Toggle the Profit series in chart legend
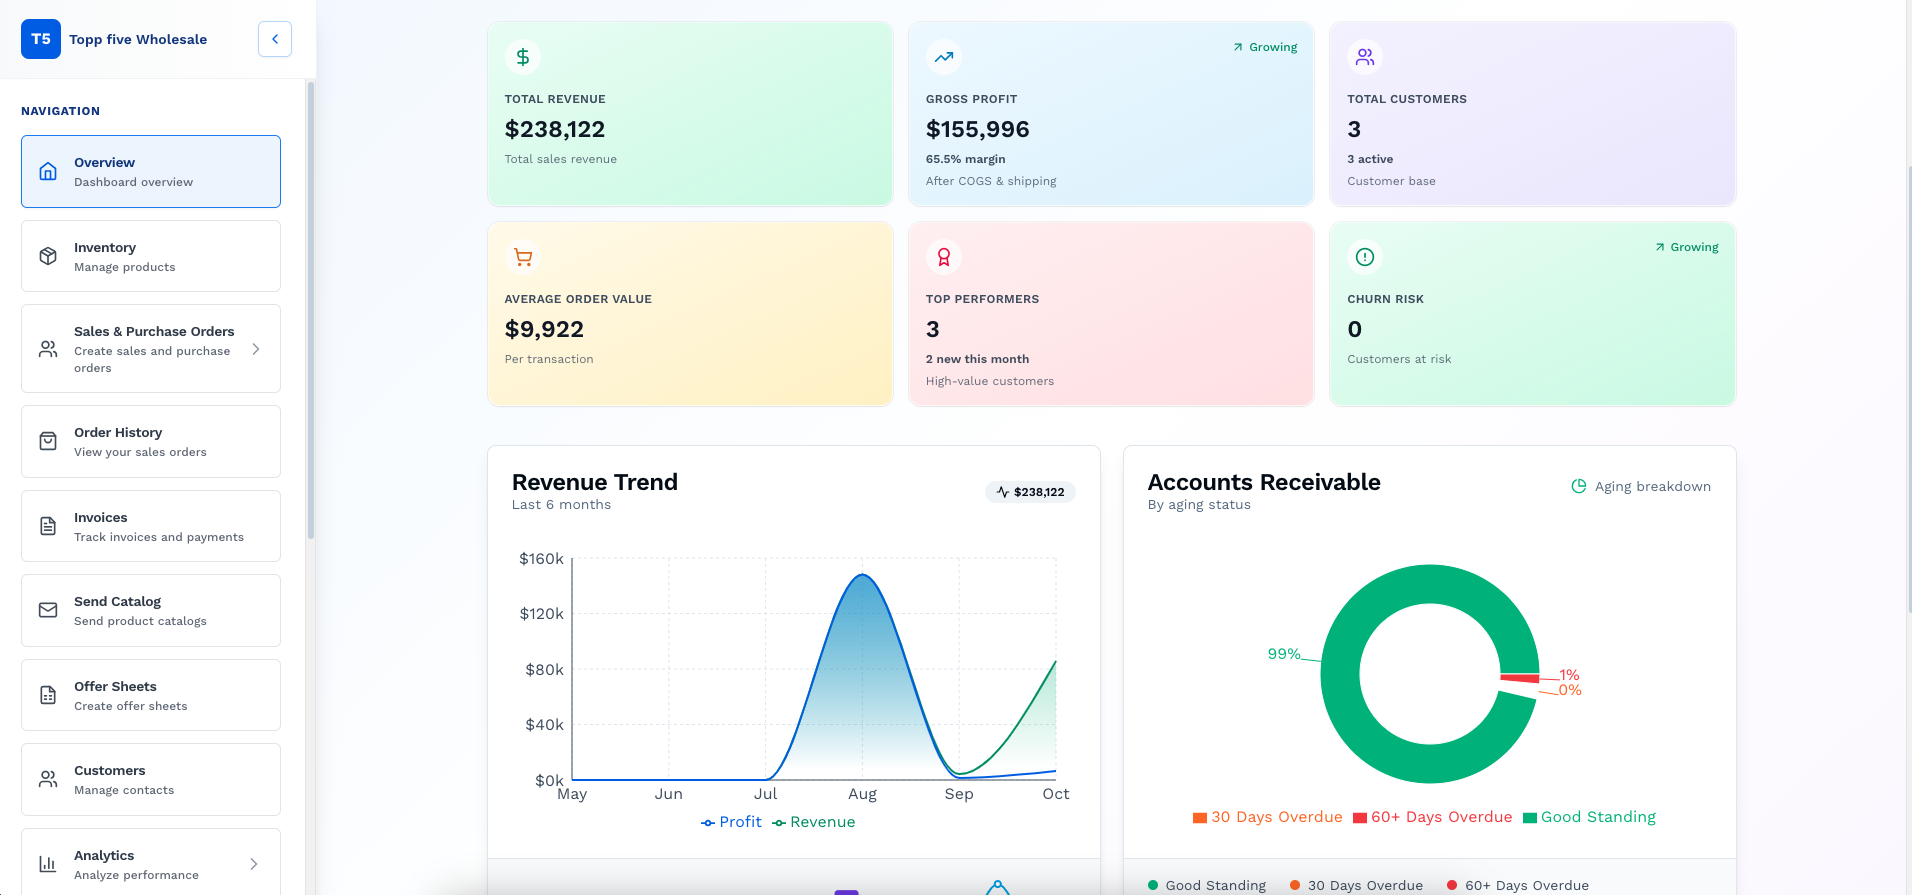Image resolution: width=1912 pixels, height=895 pixels. point(732,822)
